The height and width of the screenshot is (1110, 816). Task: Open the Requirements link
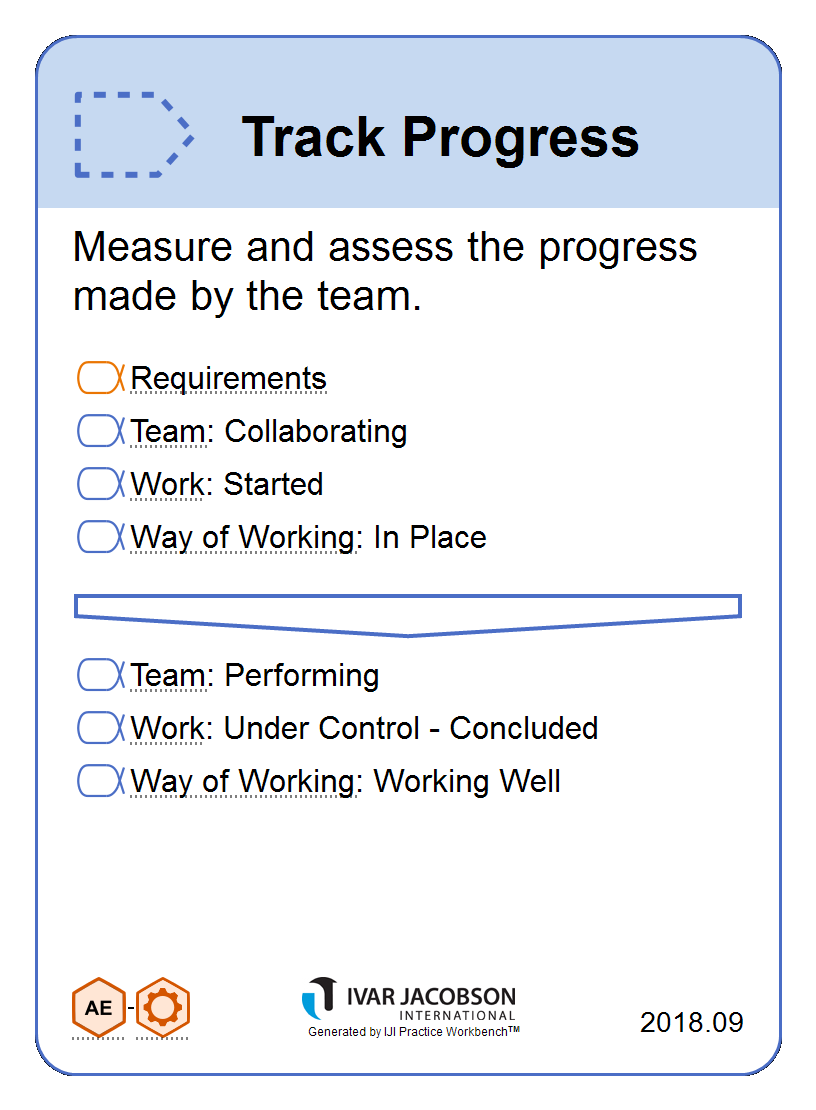[x=229, y=378]
